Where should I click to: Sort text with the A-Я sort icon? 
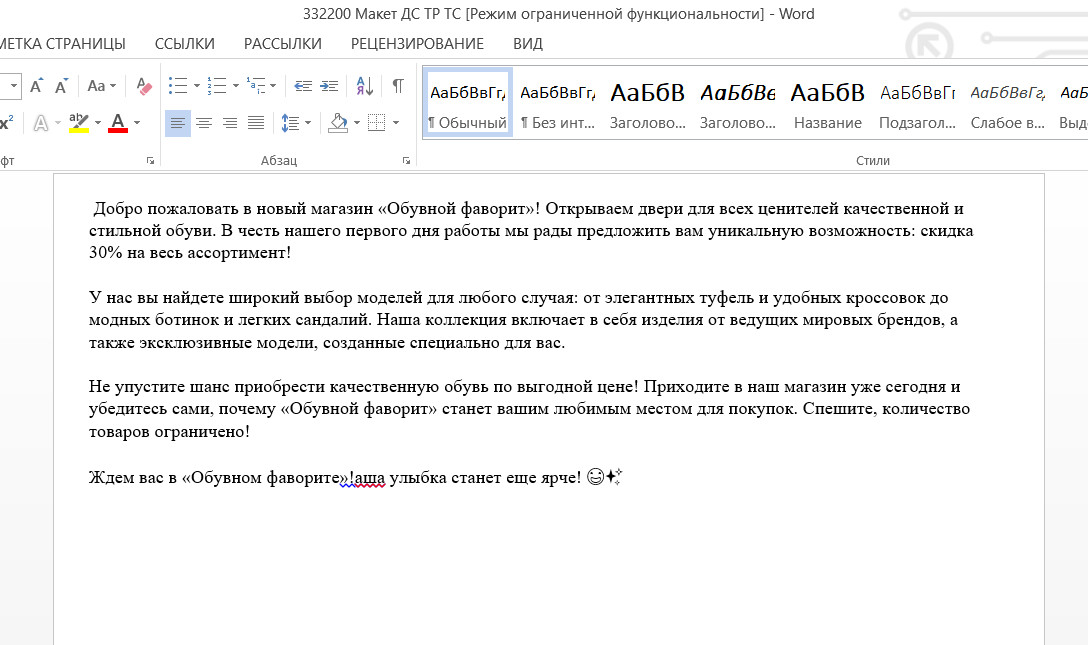click(x=365, y=86)
